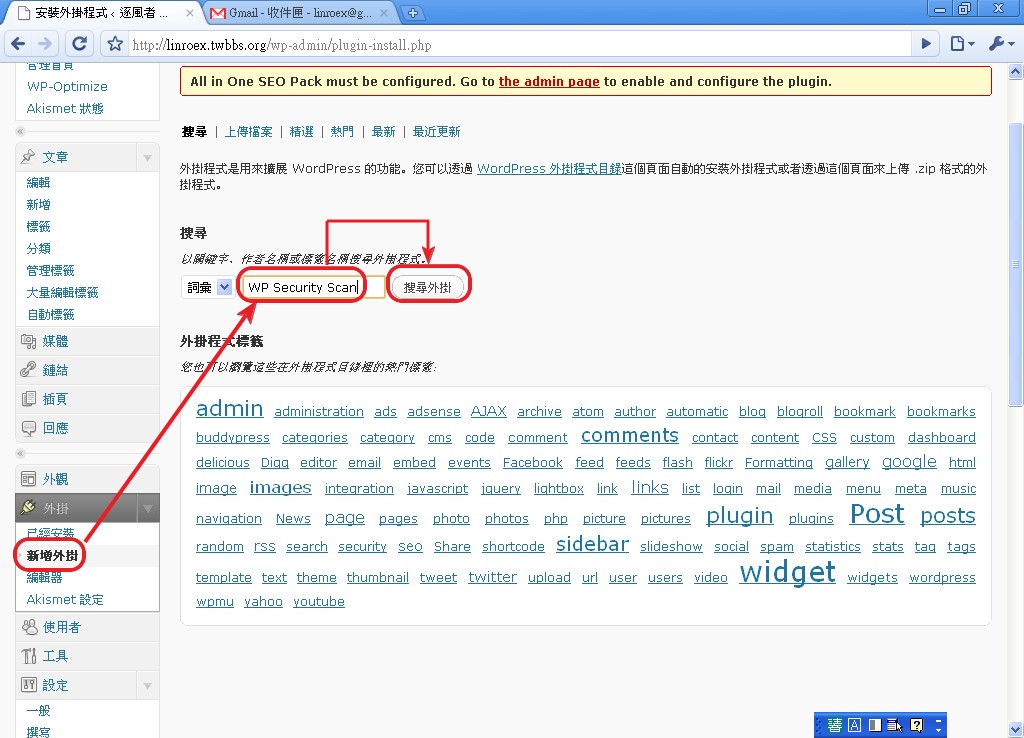
Task: Reload the page with the refresh icon
Action: [79, 44]
